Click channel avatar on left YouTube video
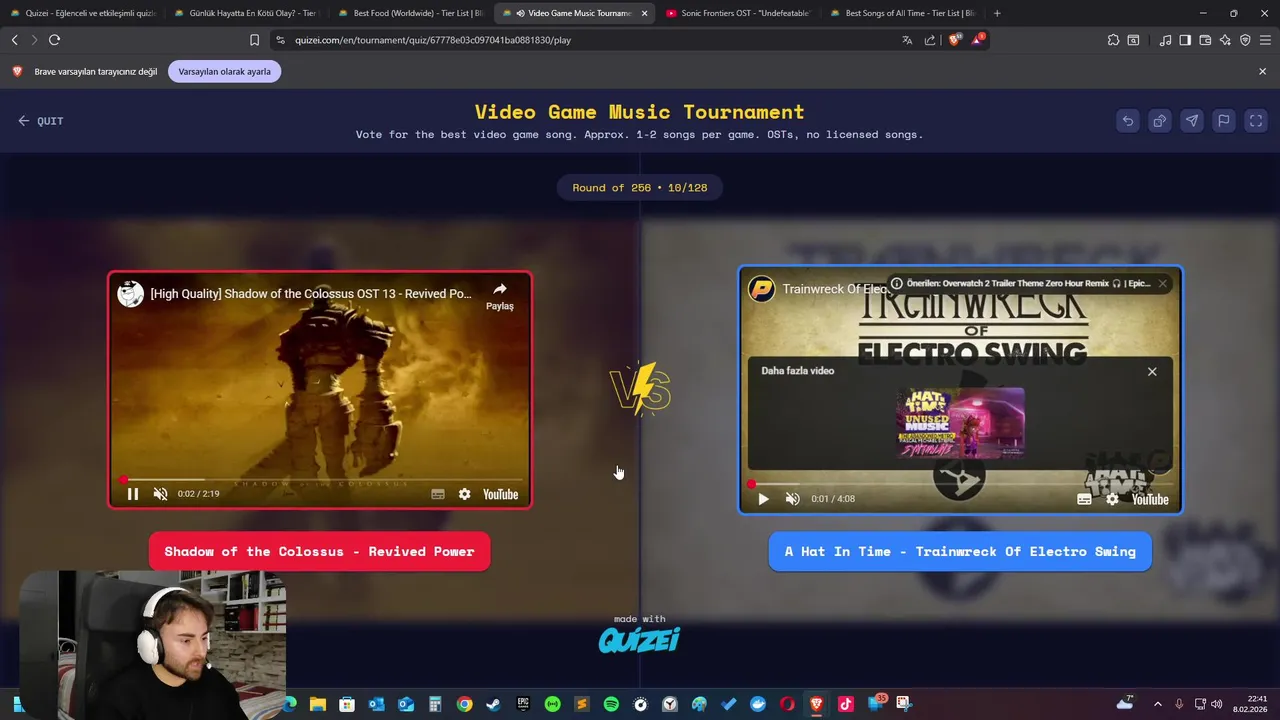1280x720 pixels. click(x=130, y=294)
